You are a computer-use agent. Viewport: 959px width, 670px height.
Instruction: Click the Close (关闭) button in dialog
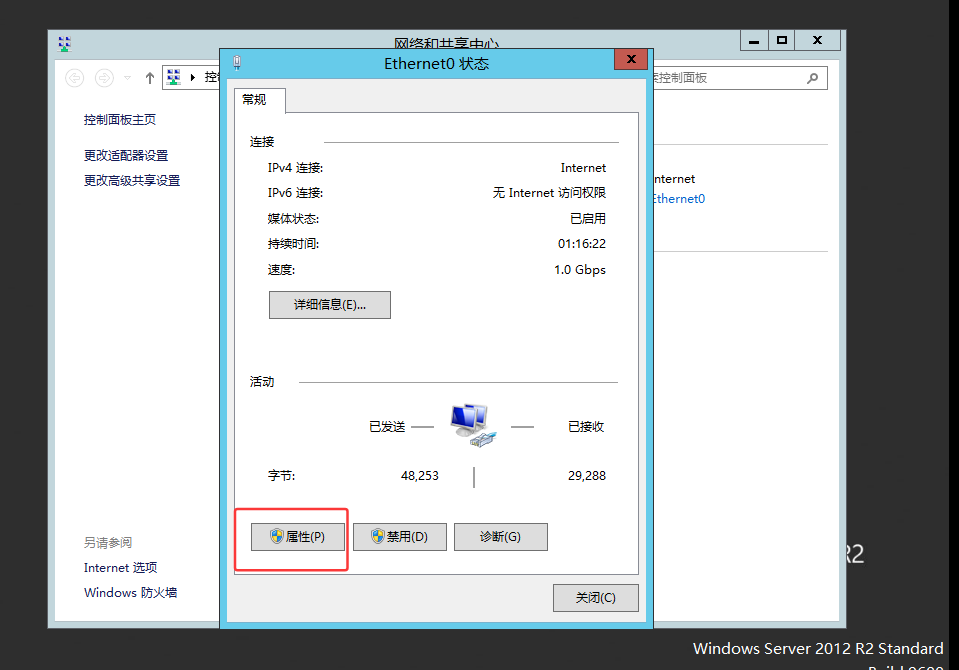pyautogui.click(x=596, y=598)
